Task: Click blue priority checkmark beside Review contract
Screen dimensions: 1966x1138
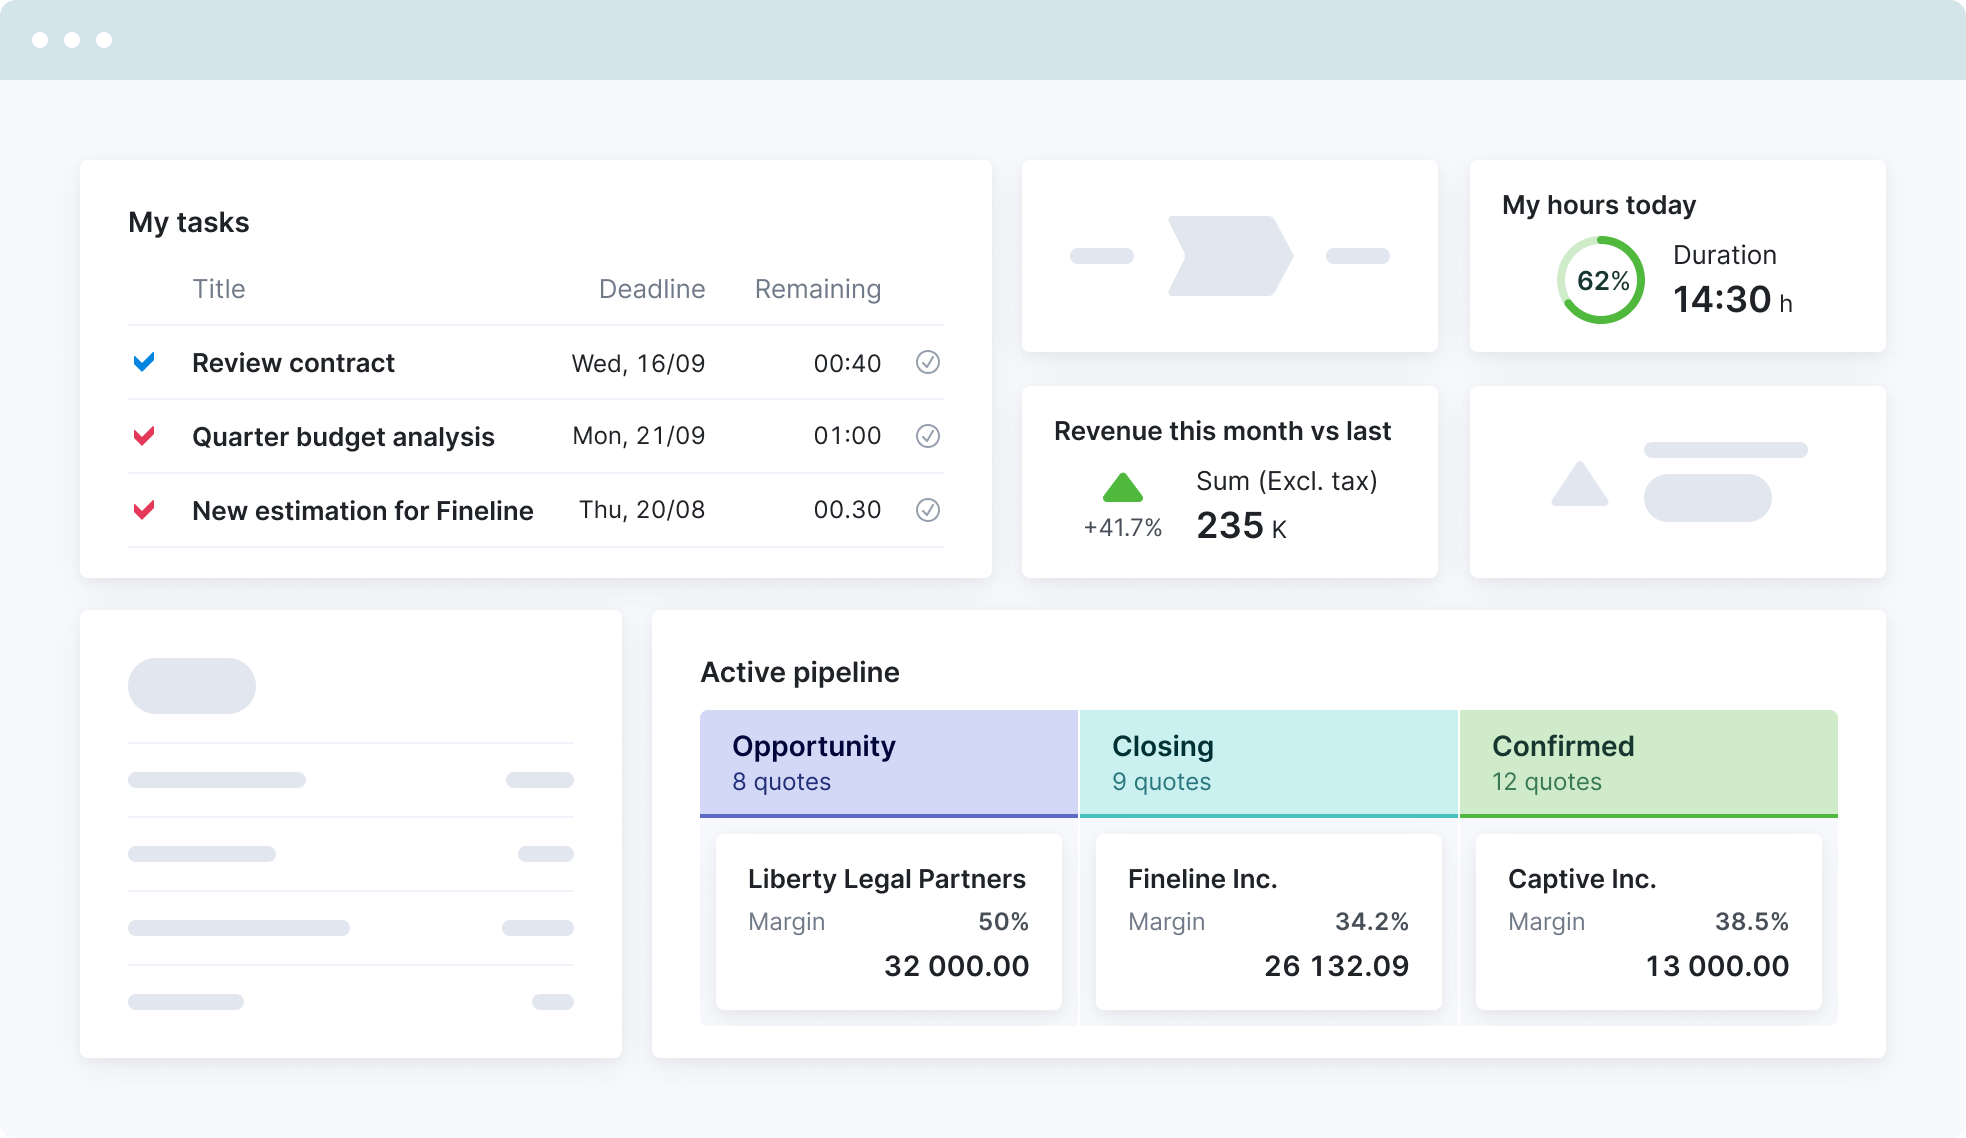Action: 144,362
